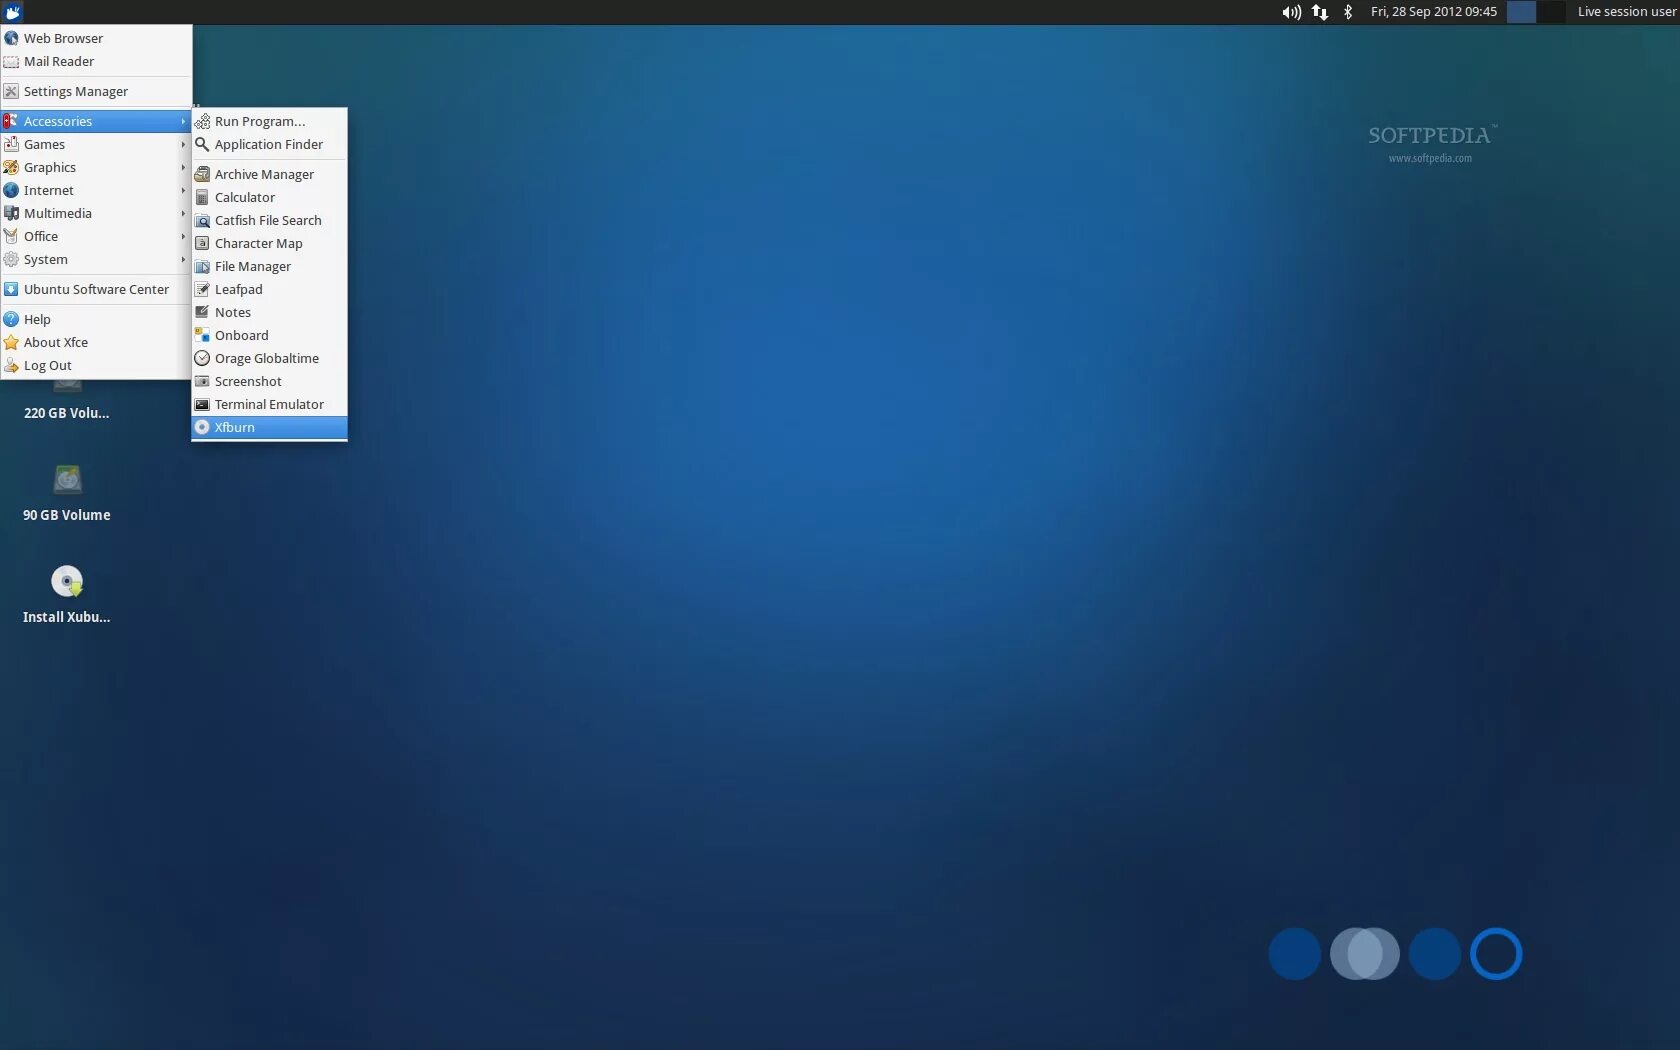Launch Xfburn from the Accessories submenu

(x=270, y=427)
